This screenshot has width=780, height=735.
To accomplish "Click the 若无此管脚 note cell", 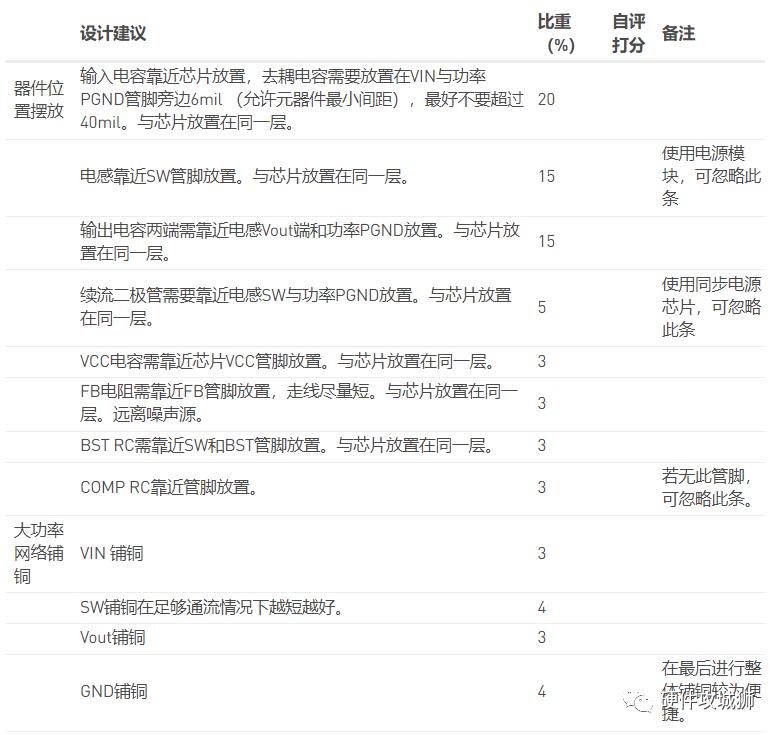I will tap(707, 487).
